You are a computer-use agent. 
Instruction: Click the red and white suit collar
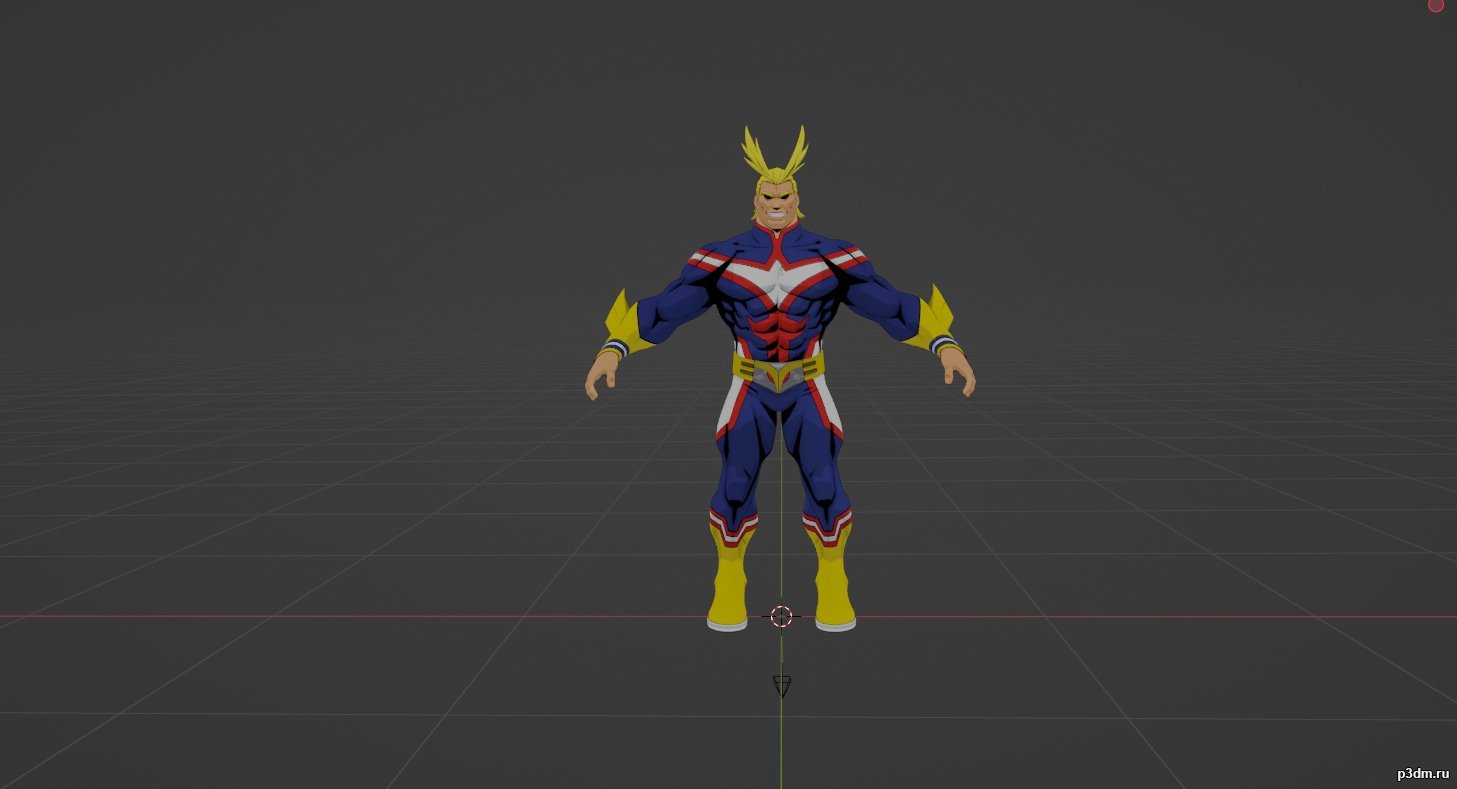coord(779,236)
